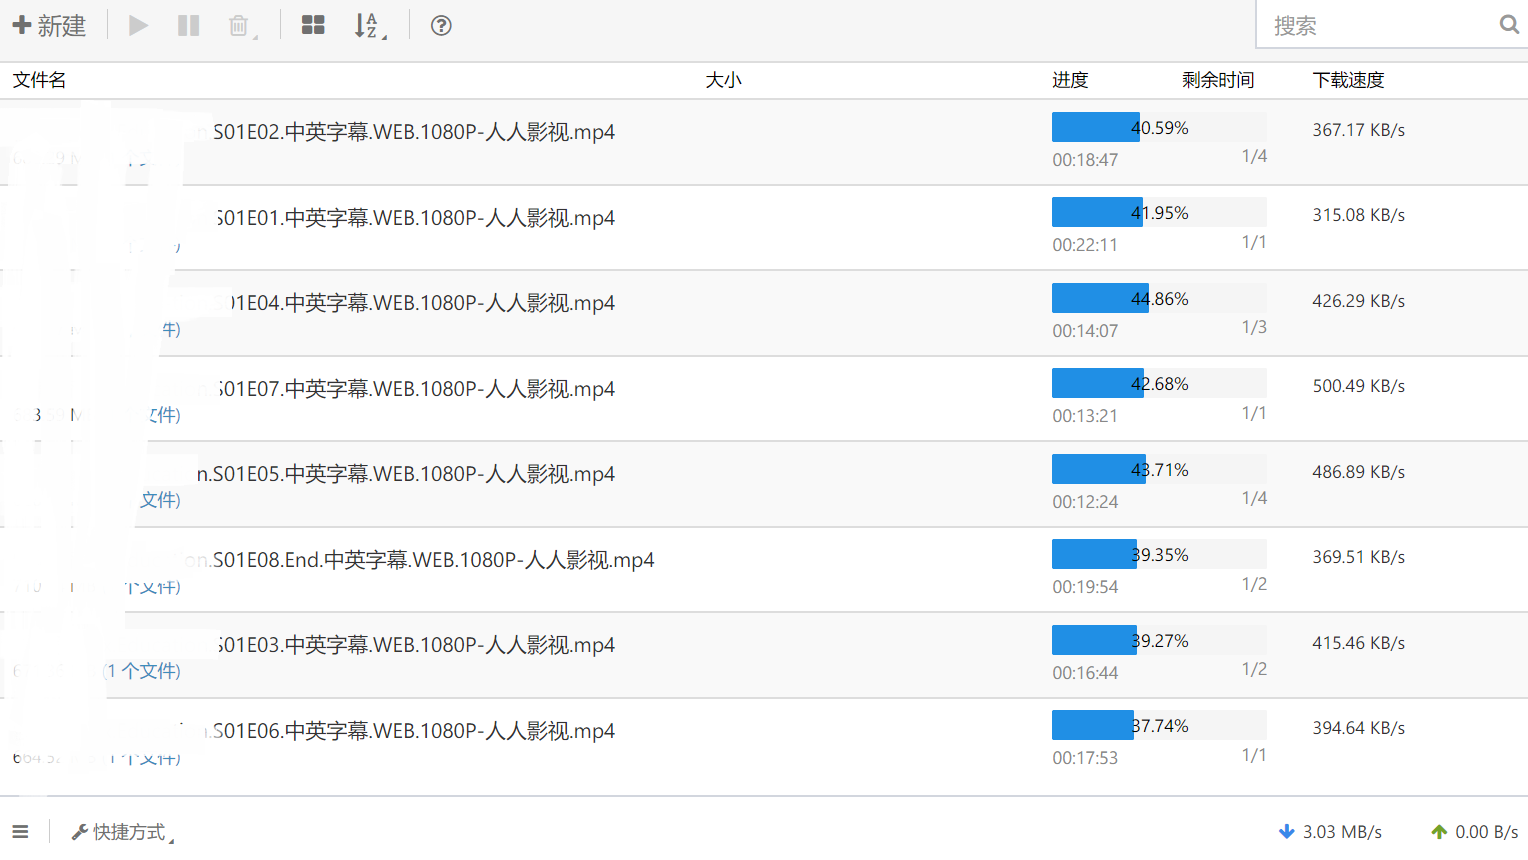Click the 415.46 KB/s speed value
The height and width of the screenshot is (860, 1528).
tap(1359, 643)
